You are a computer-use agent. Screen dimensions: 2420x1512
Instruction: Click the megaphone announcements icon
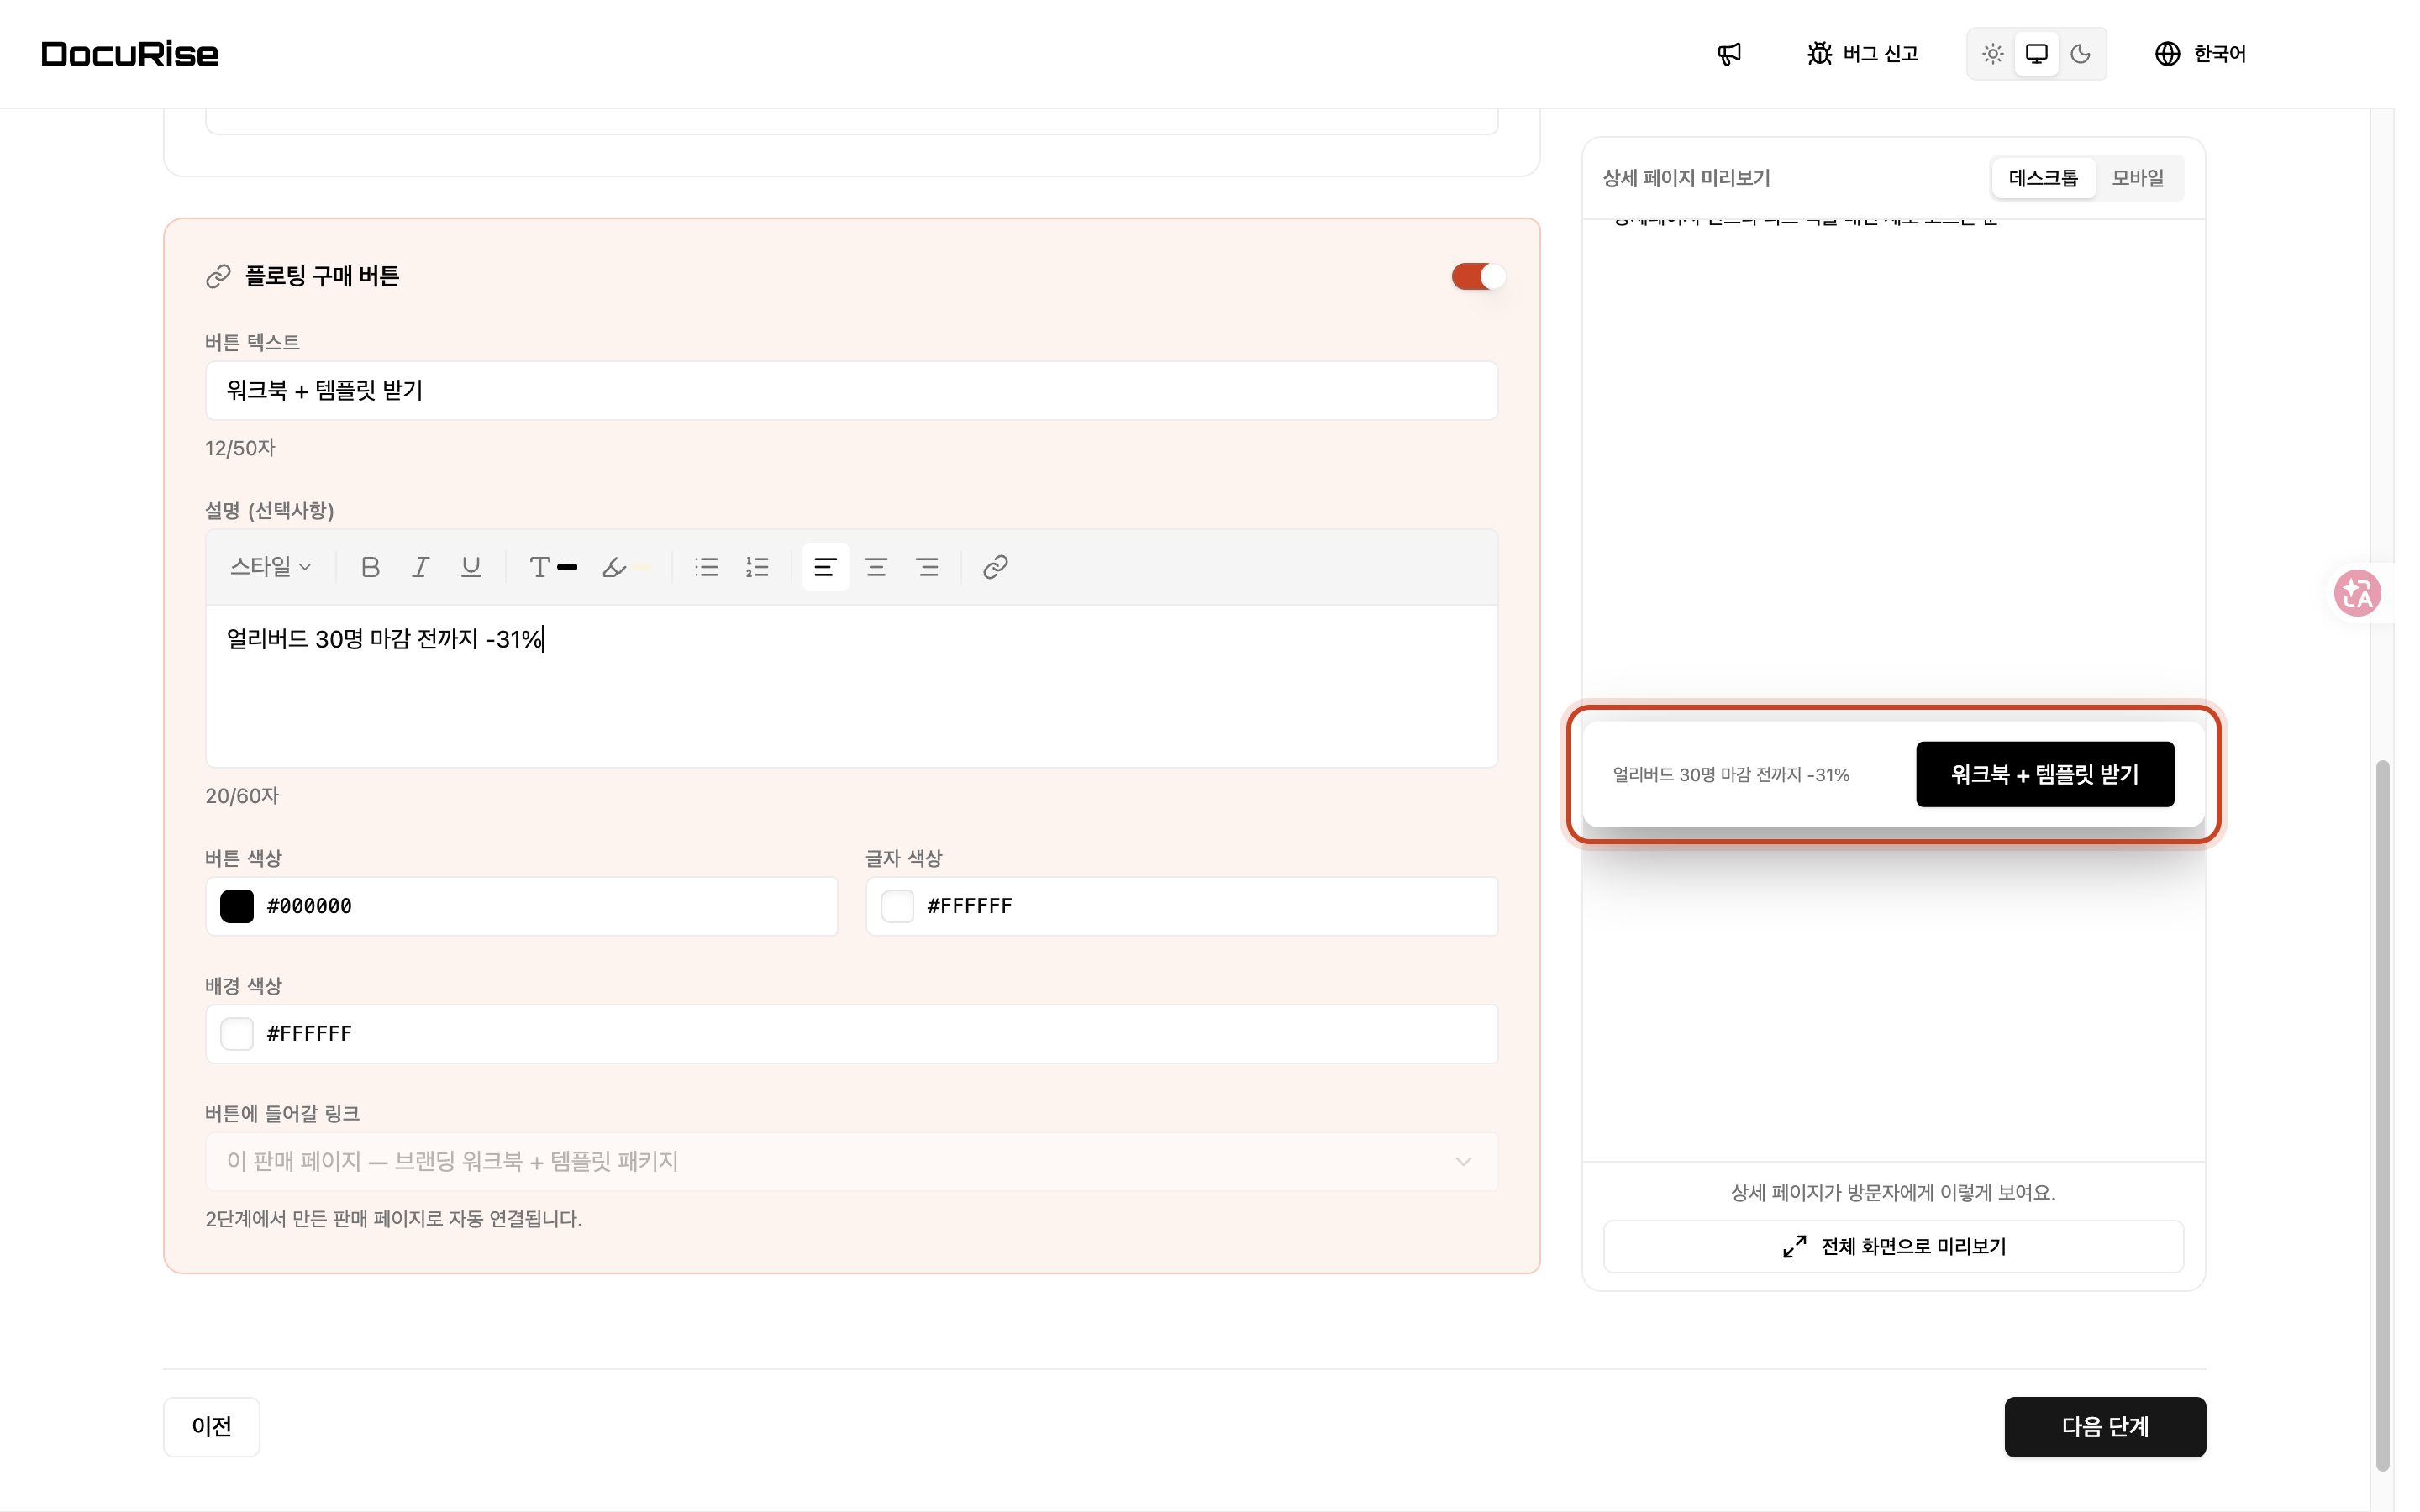coord(1729,54)
